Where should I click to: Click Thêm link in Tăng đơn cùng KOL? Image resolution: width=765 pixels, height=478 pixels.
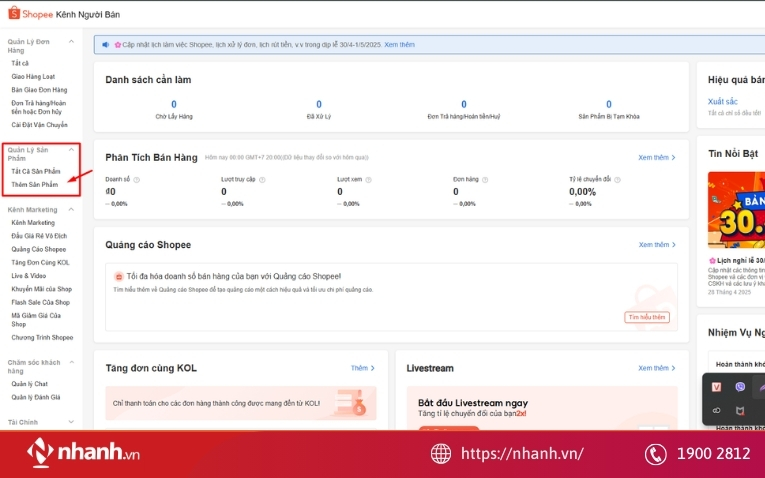click(x=362, y=368)
